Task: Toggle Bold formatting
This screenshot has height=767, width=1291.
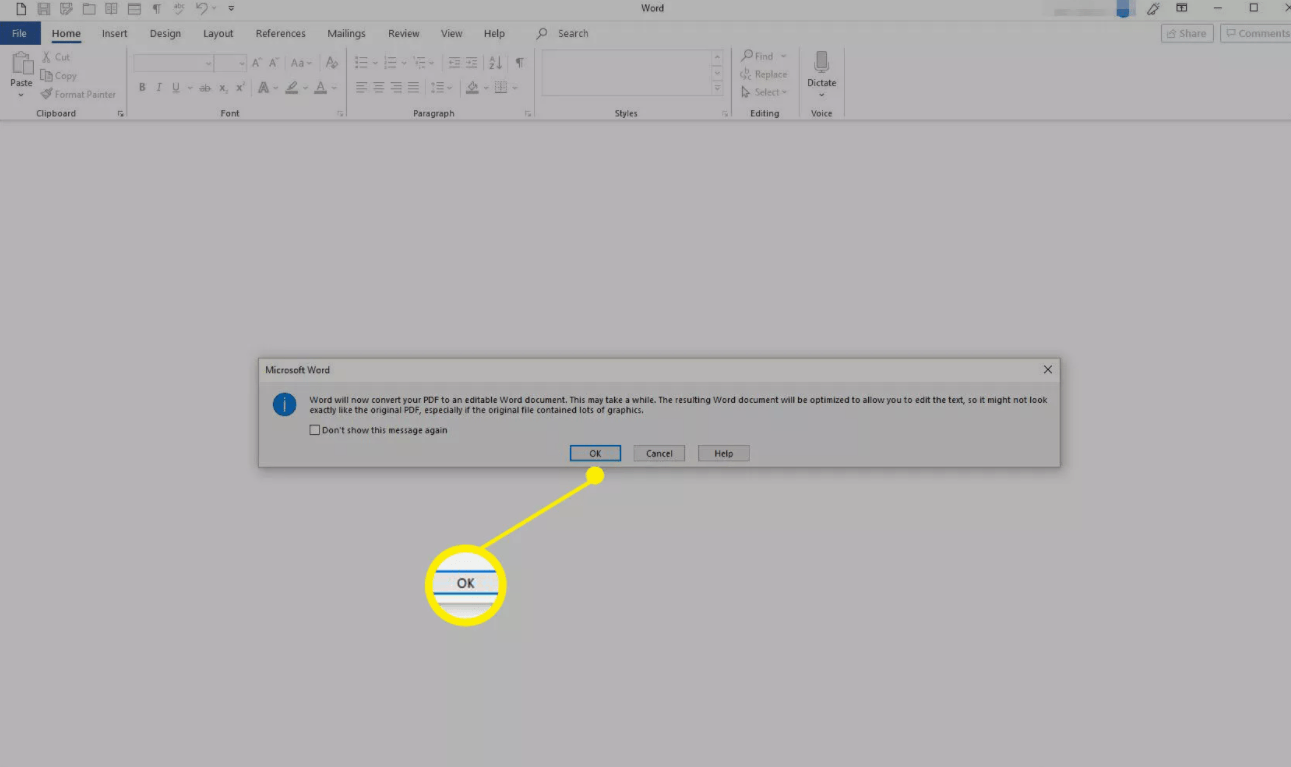Action: [x=142, y=88]
